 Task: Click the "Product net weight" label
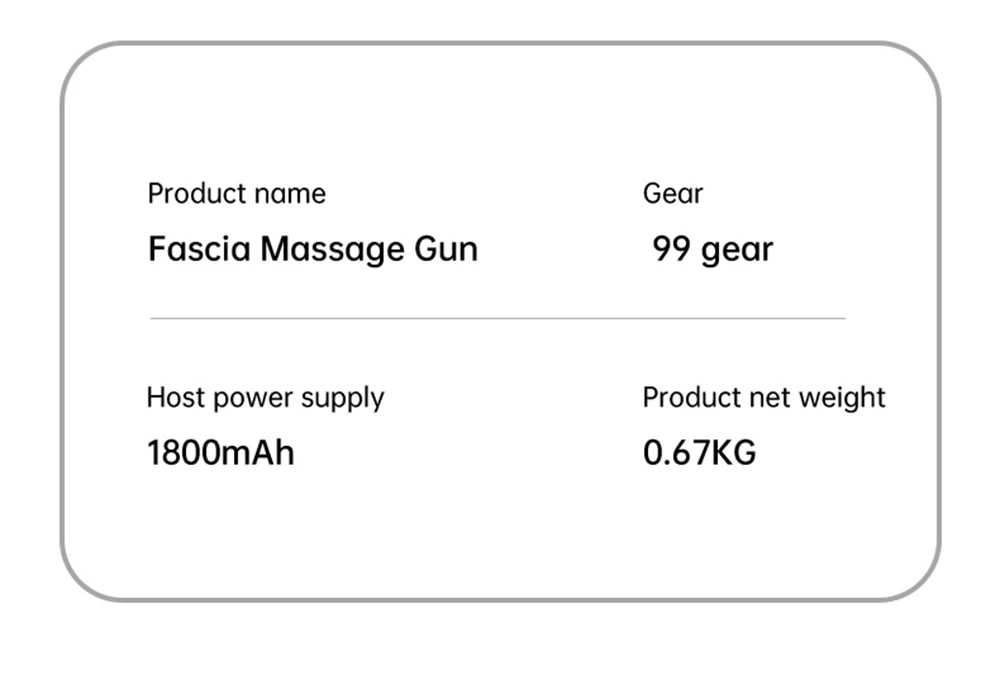pyautogui.click(x=763, y=398)
